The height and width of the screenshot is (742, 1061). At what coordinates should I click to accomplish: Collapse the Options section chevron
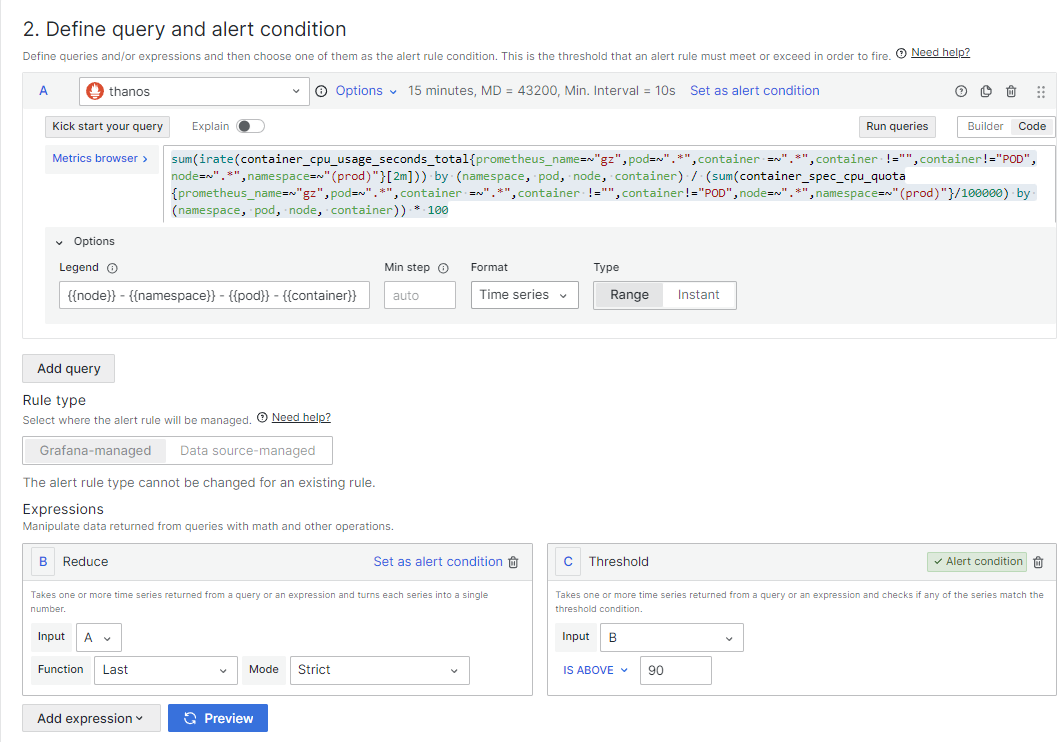[59, 242]
